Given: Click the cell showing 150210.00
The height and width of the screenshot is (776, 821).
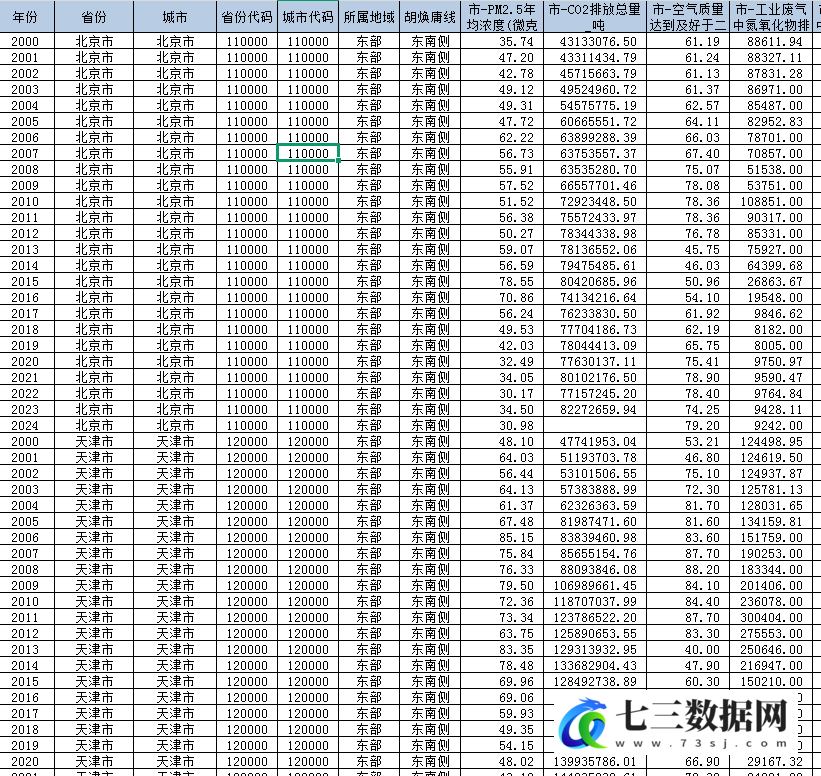Looking at the screenshot, I should click(771, 681).
